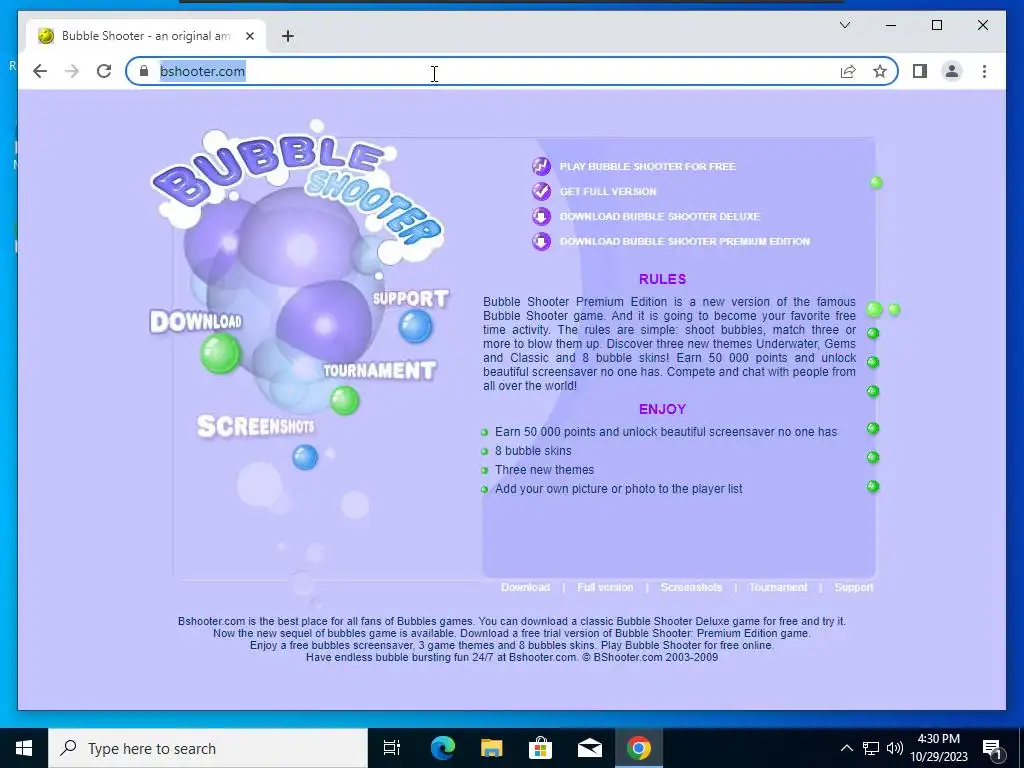Open Chrome's three-dot menu
The width and height of the screenshot is (1024, 768).
point(984,71)
